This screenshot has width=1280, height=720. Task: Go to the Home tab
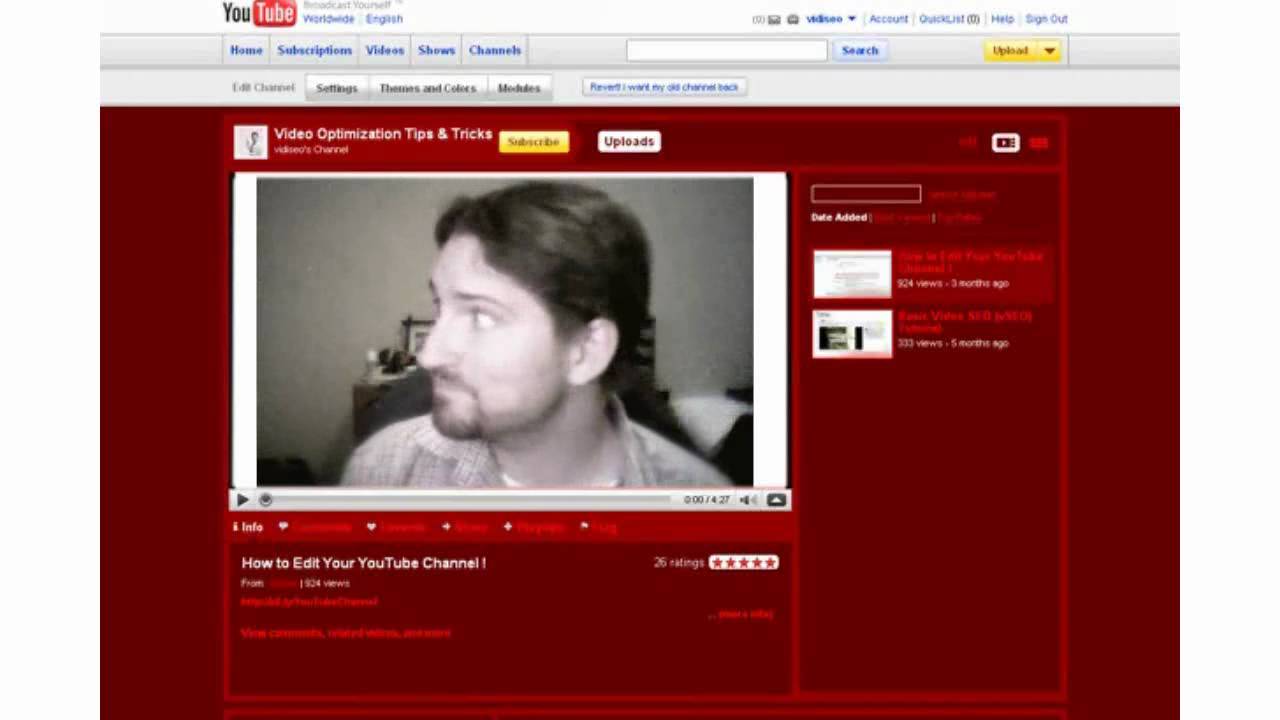point(246,50)
